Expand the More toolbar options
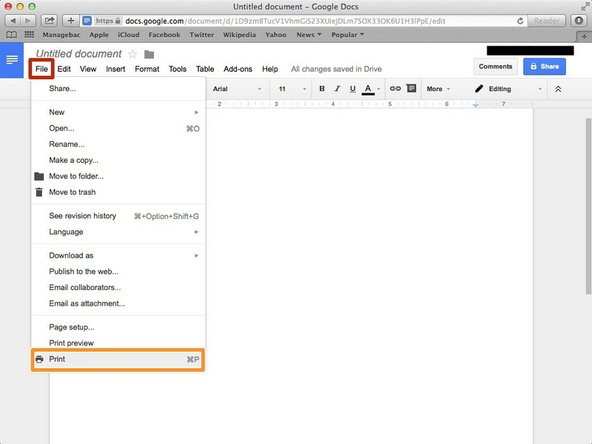 [438, 89]
